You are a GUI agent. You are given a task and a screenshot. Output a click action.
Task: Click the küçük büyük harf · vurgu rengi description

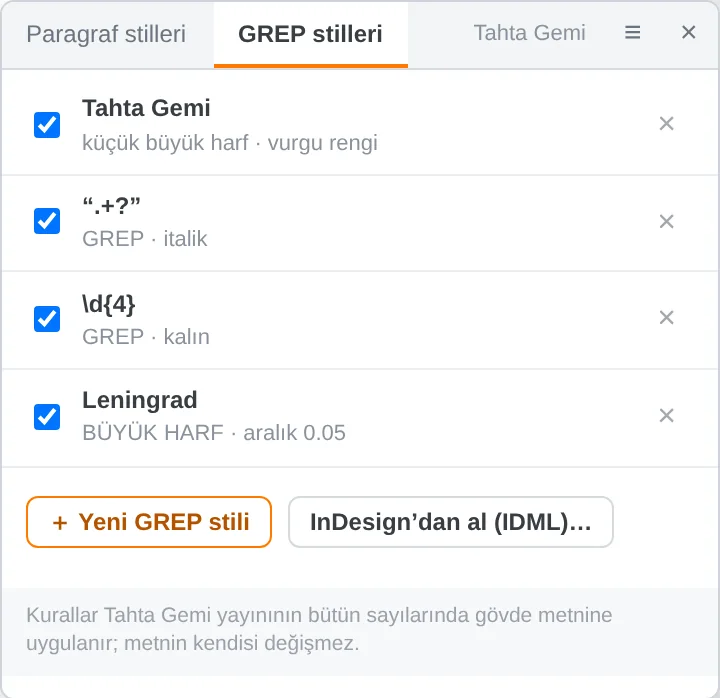click(230, 143)
